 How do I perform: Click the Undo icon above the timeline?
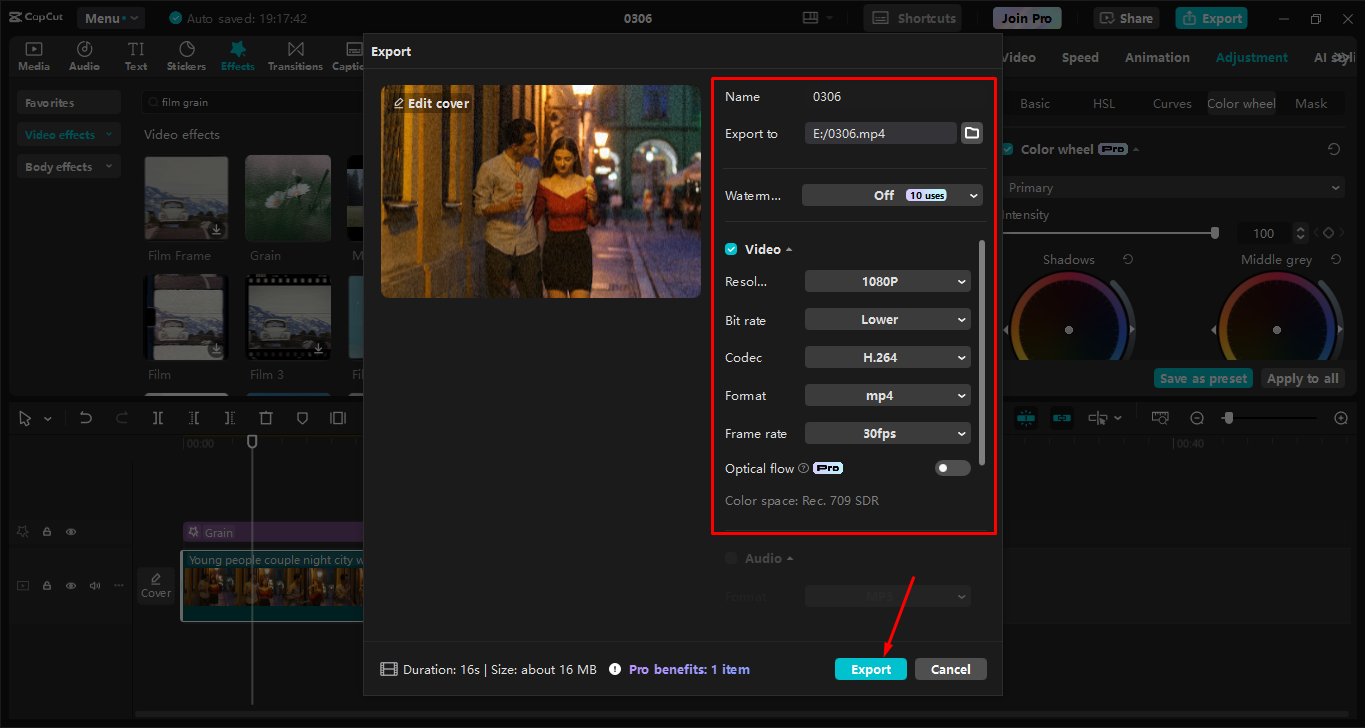tap(85, 418)
